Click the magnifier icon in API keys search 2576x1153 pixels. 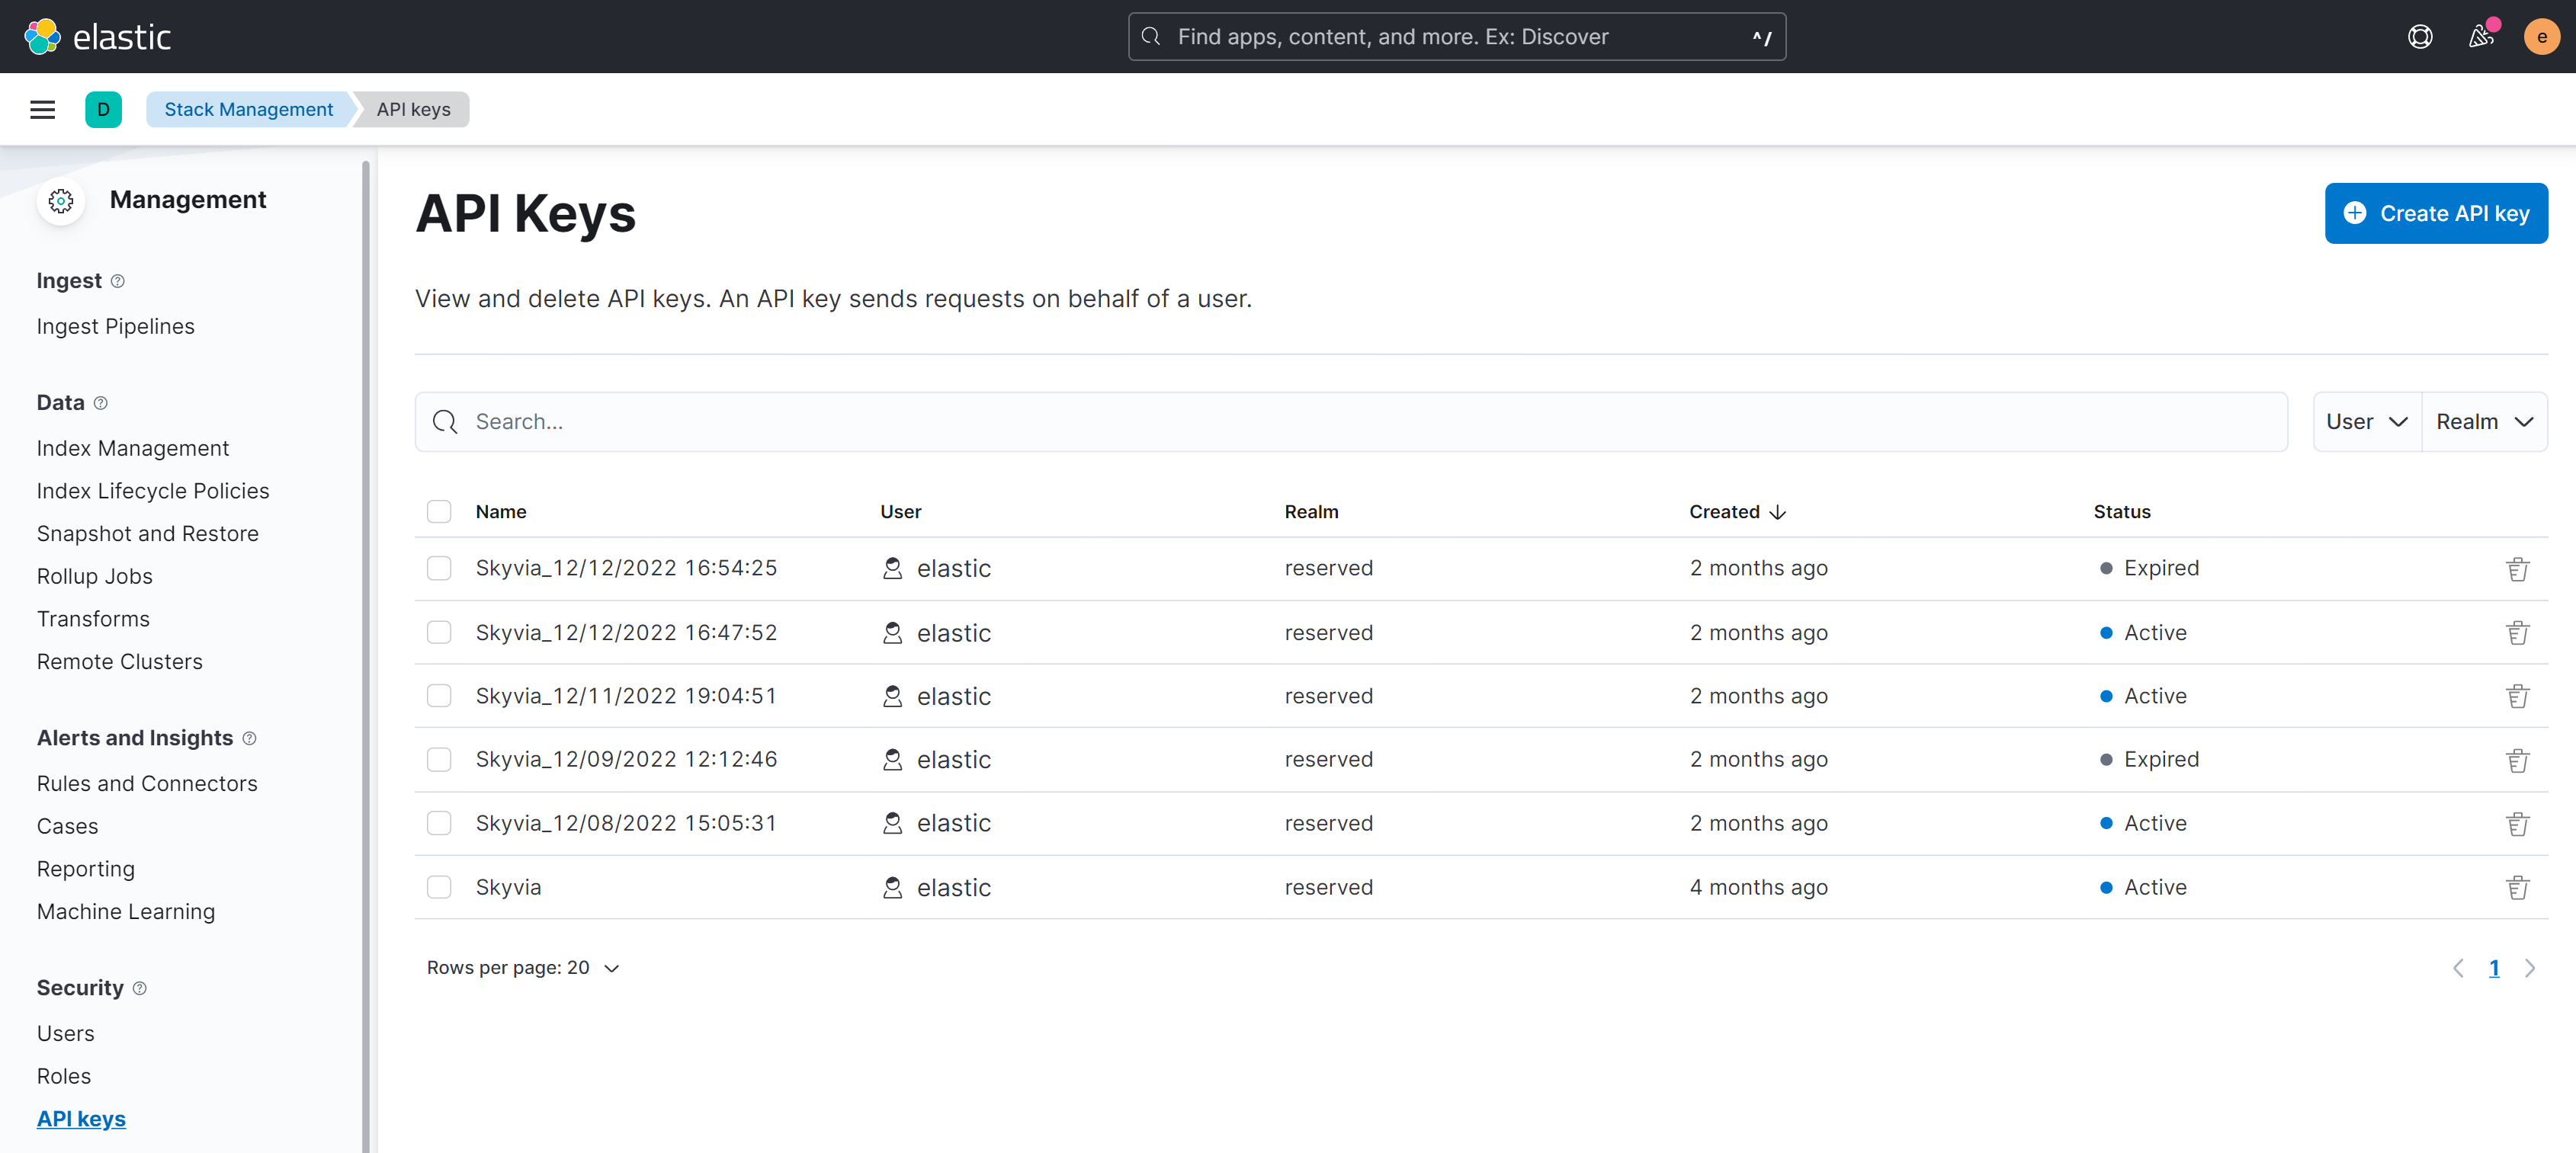click(x=445, y=422)
